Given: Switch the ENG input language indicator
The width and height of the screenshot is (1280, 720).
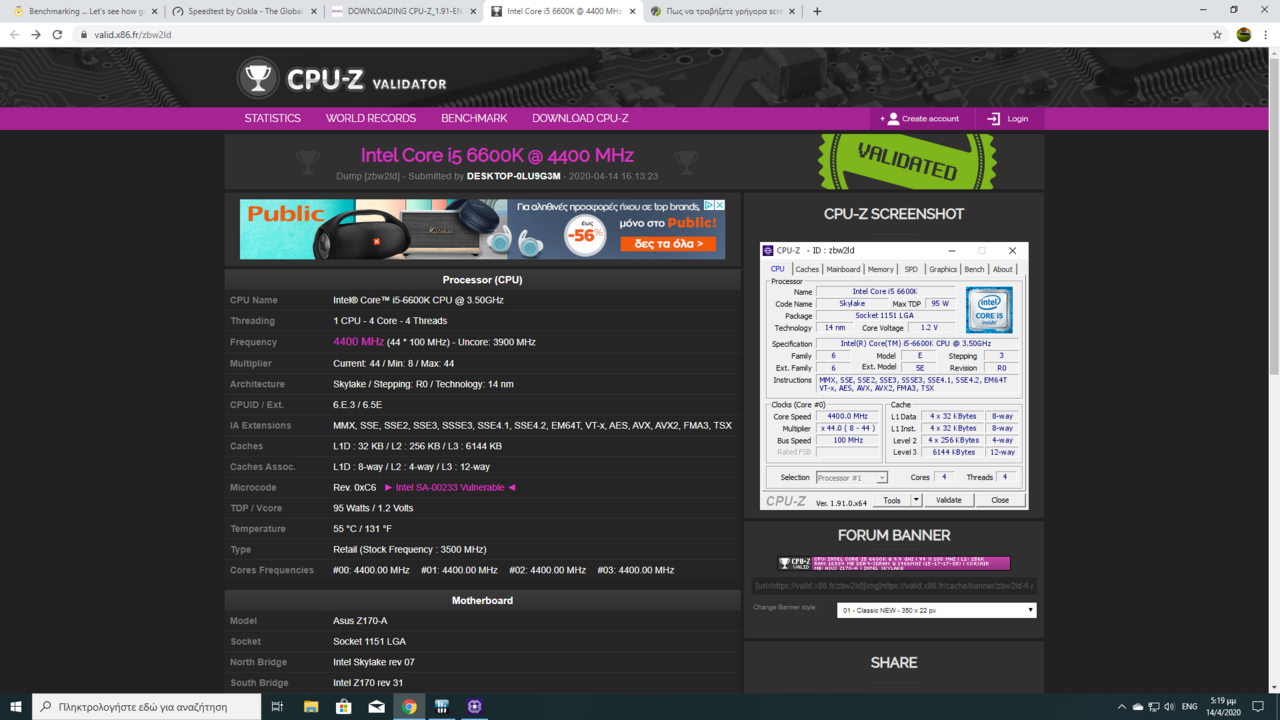Looking at the screenshot, I should tap(1191, 706).
